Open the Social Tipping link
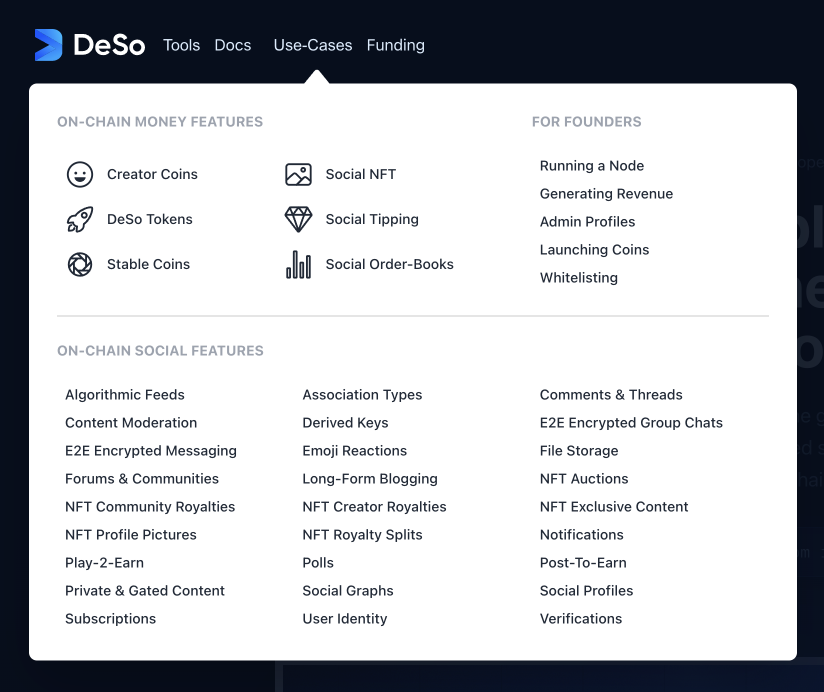The width and height of the screenshot is (824, 692). [x=372, y=219]
